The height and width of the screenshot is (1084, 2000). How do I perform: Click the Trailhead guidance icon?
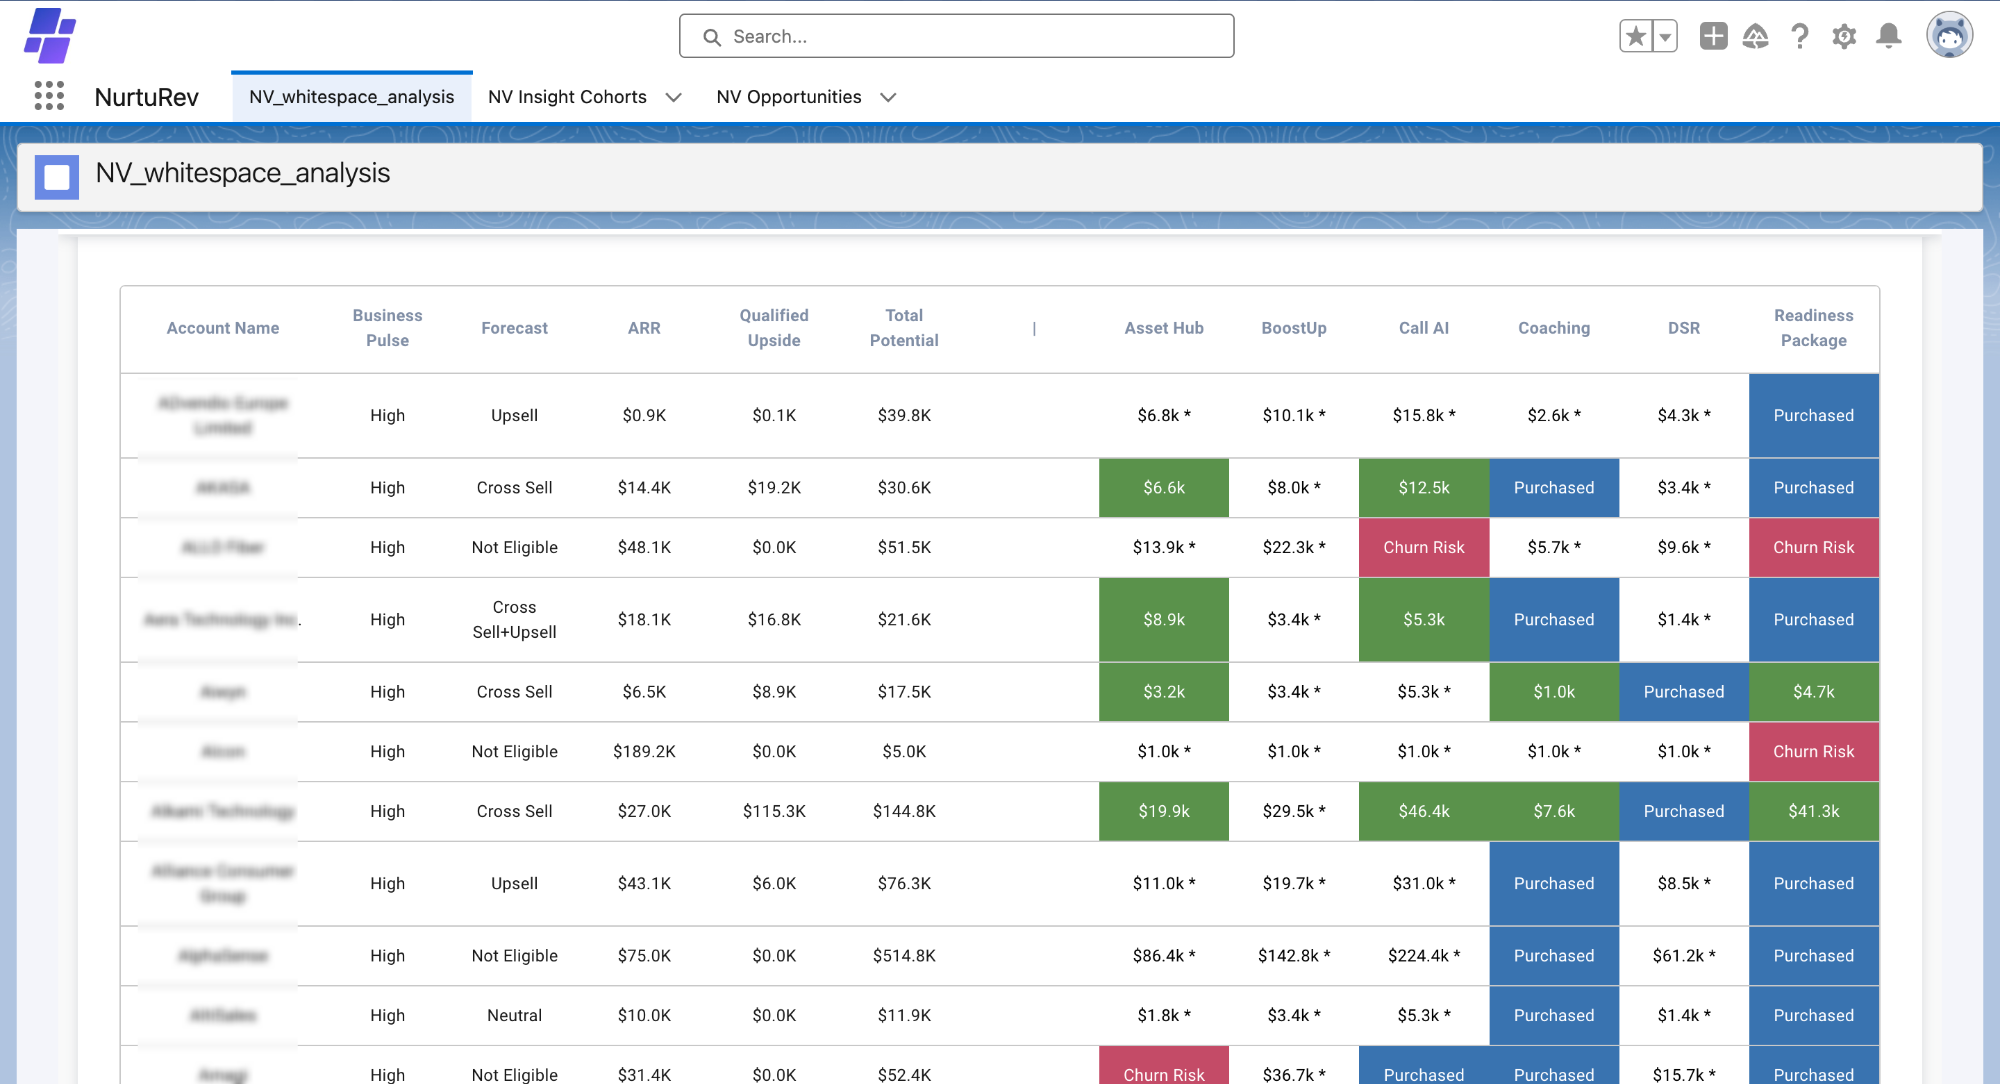tap(1755, 37)
